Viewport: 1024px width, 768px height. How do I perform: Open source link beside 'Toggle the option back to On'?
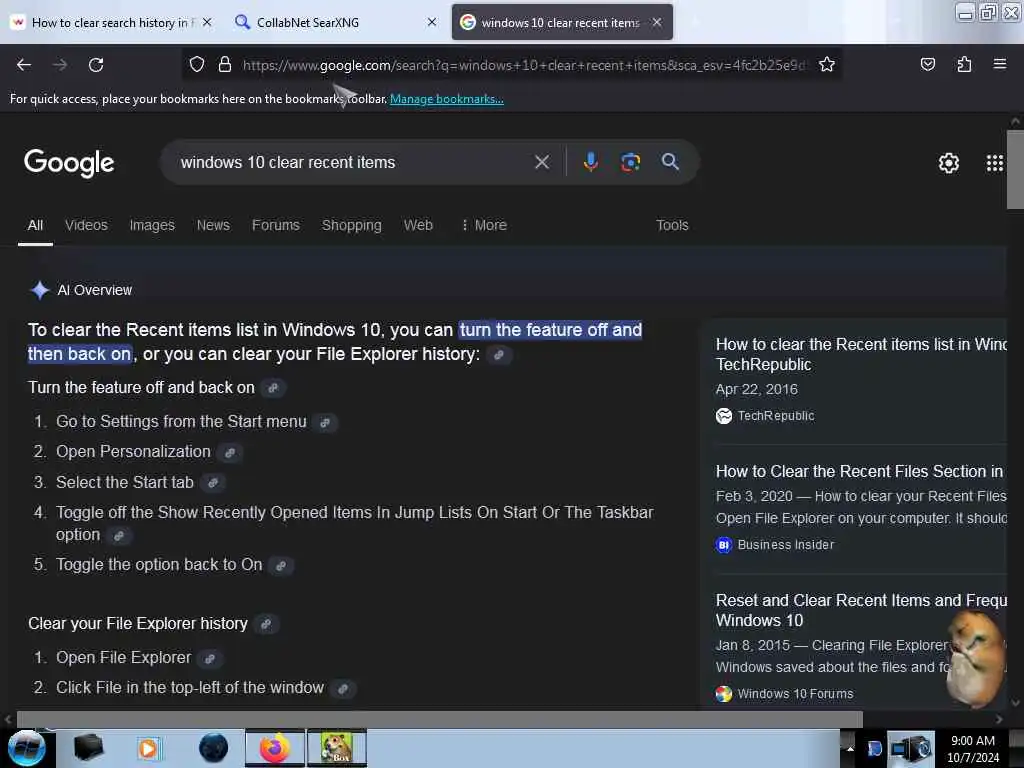tap(281, 566)
